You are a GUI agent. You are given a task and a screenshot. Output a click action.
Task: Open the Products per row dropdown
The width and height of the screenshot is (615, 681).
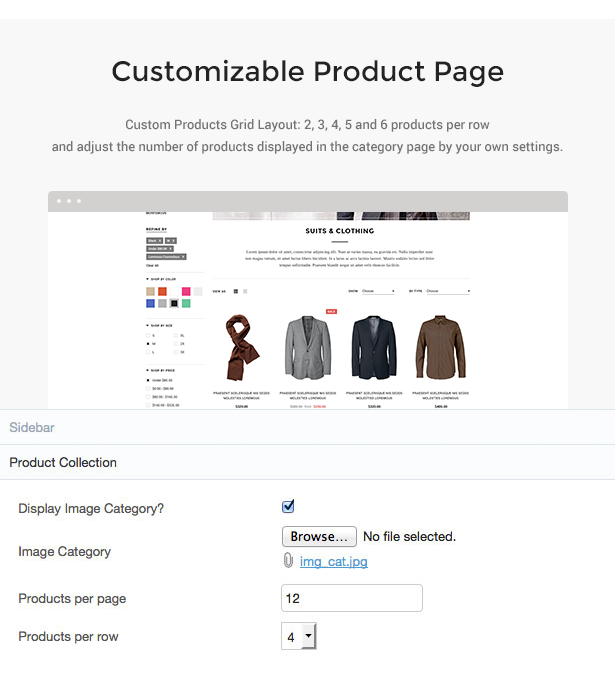tap(299, 637)
